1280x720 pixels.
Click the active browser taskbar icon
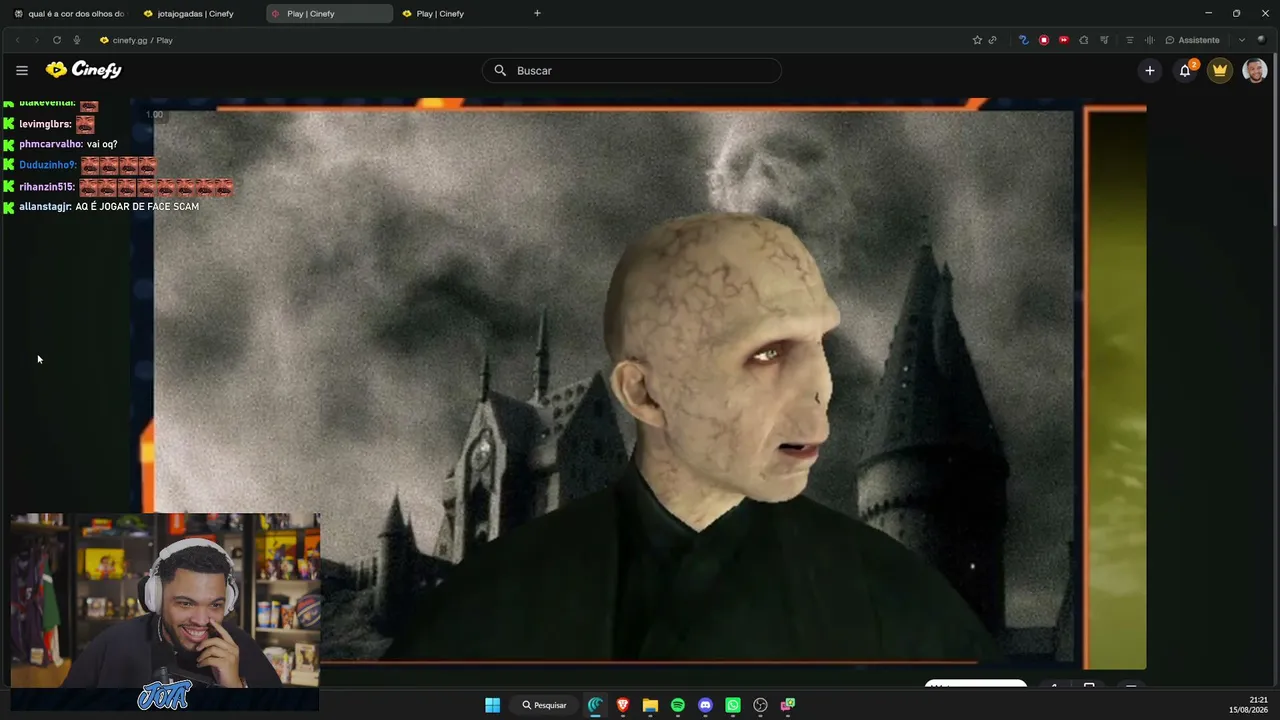(x=596, y=705)
